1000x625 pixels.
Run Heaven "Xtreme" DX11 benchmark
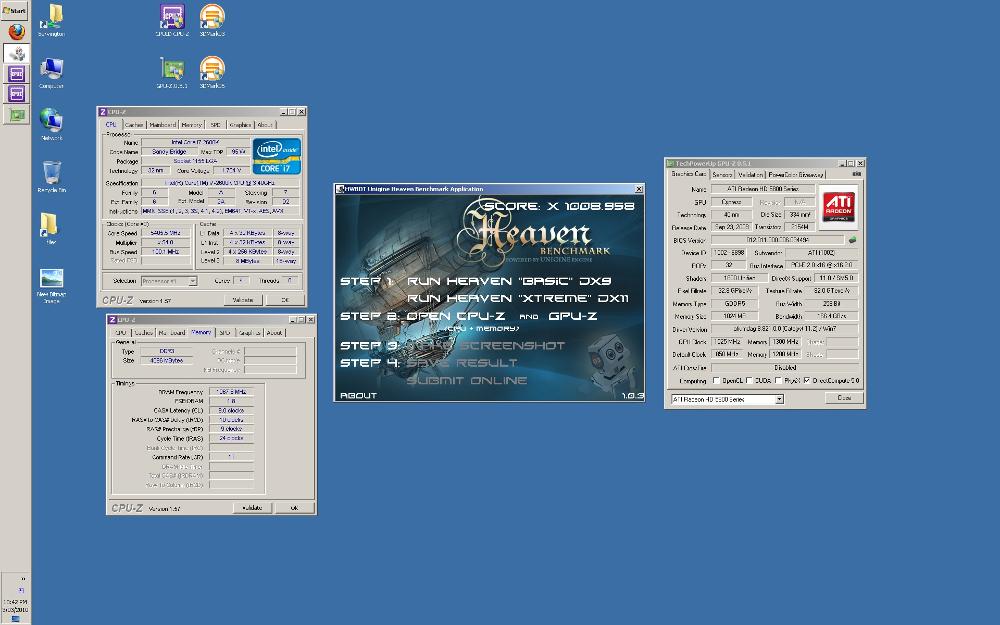(517, 298)
